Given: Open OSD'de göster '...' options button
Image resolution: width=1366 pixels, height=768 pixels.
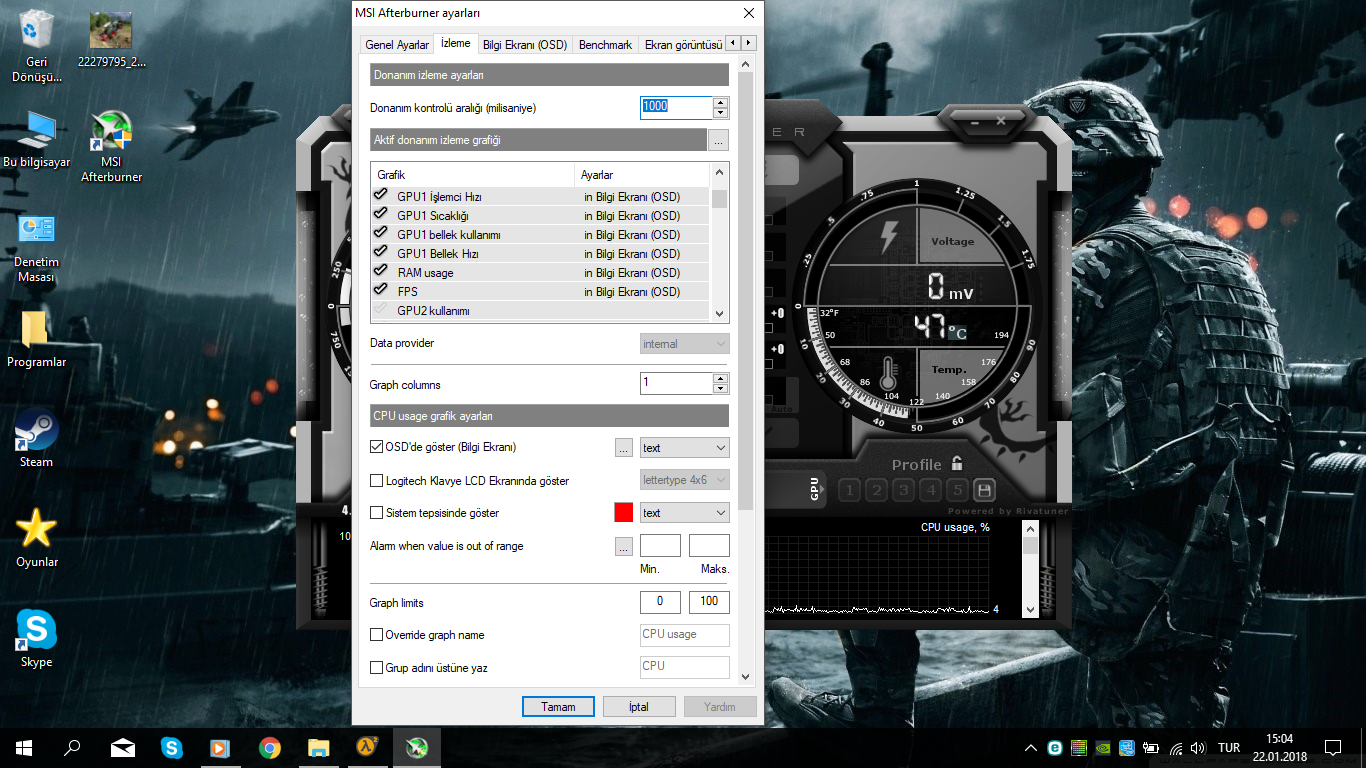Looking at the screenshot, I should coord(624,448).
